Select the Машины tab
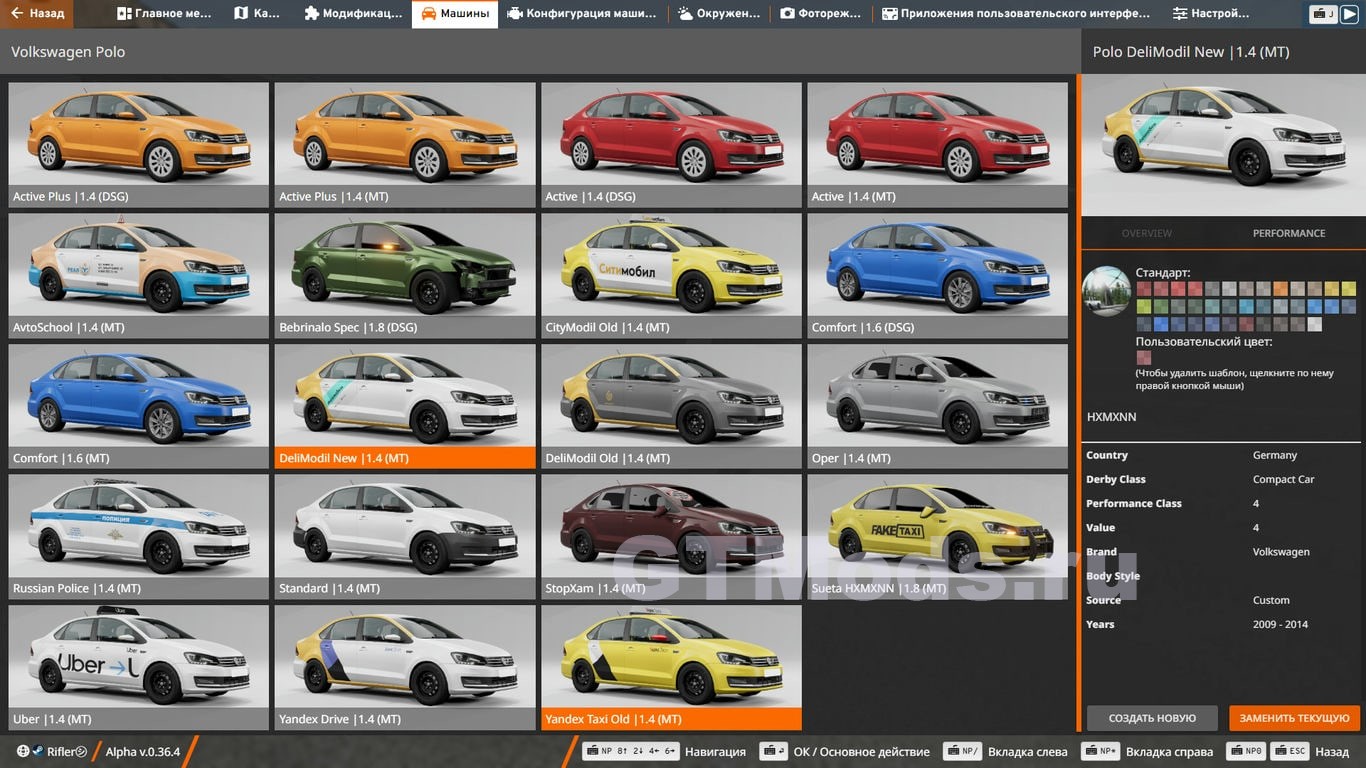This screenshot has height=768, width=1366. 455,14
